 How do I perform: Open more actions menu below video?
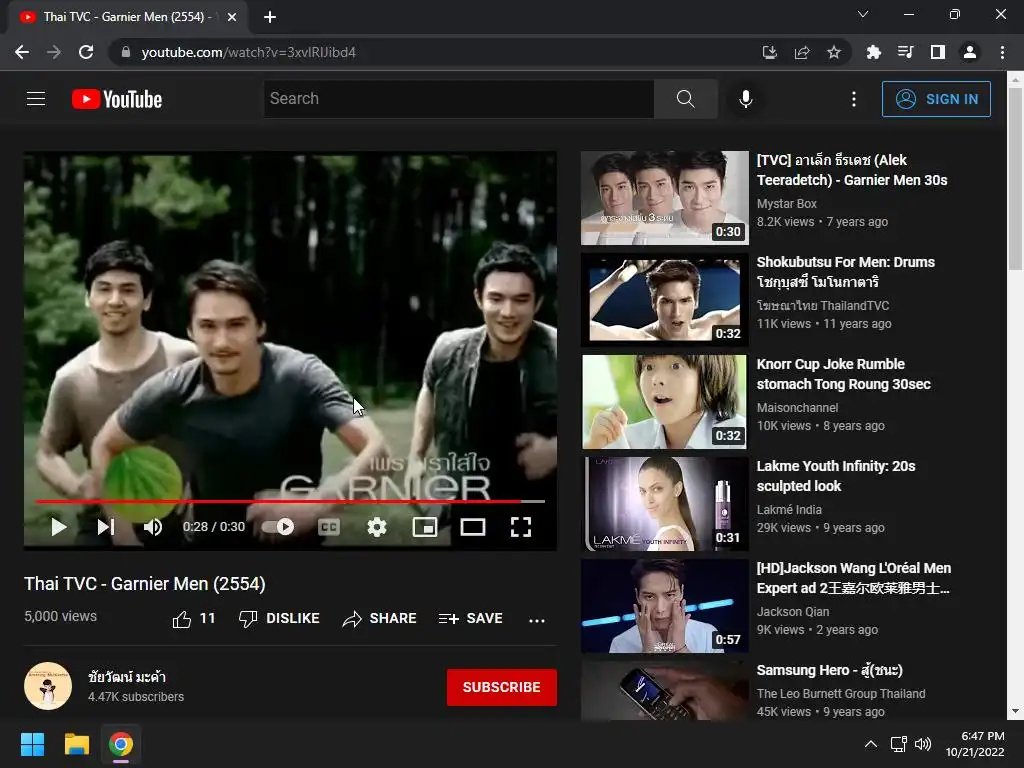537,620
